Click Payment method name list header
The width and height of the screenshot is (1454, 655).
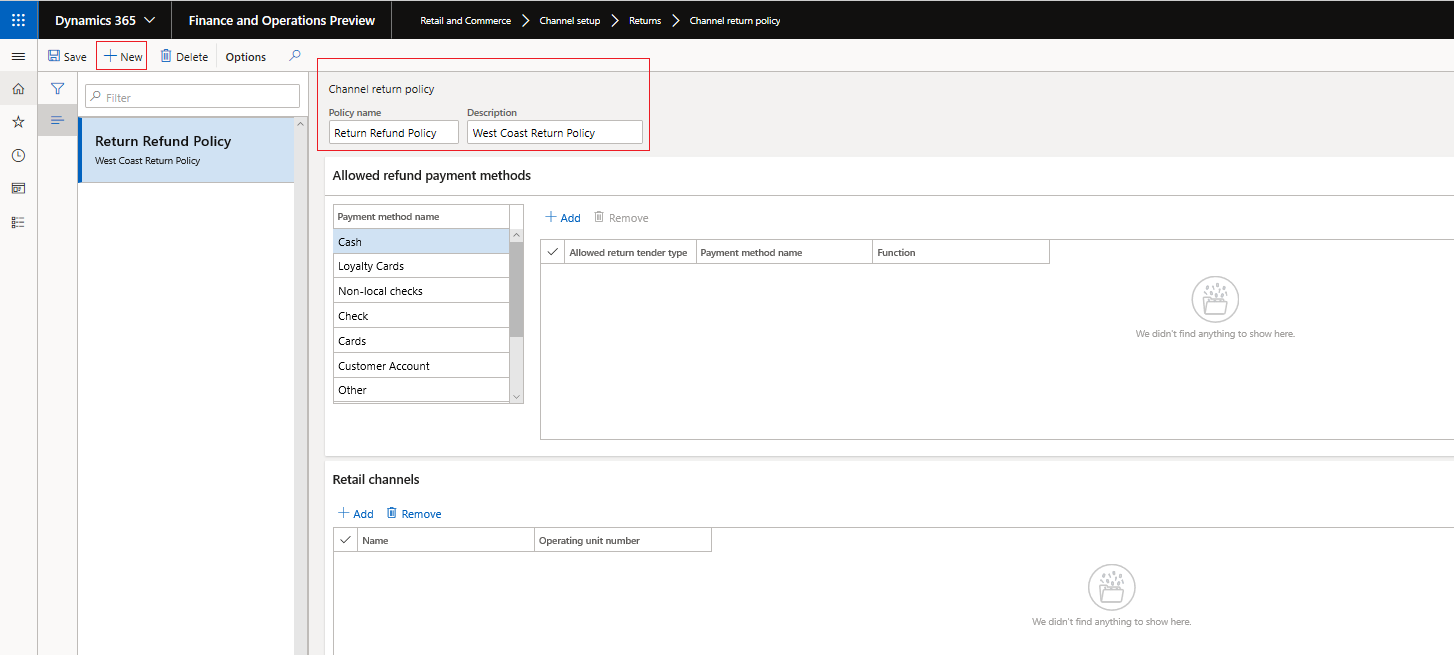coord(421,216)
